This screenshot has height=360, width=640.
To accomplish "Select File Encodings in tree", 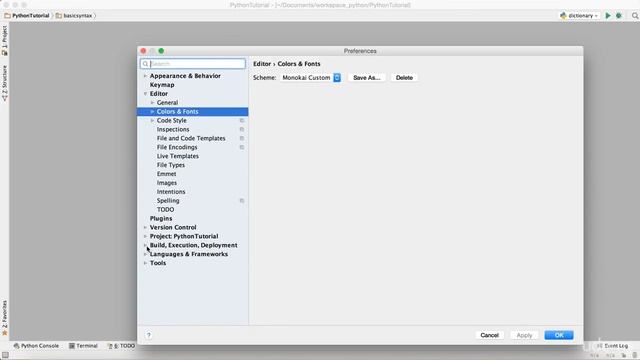I will click(177, 147).
